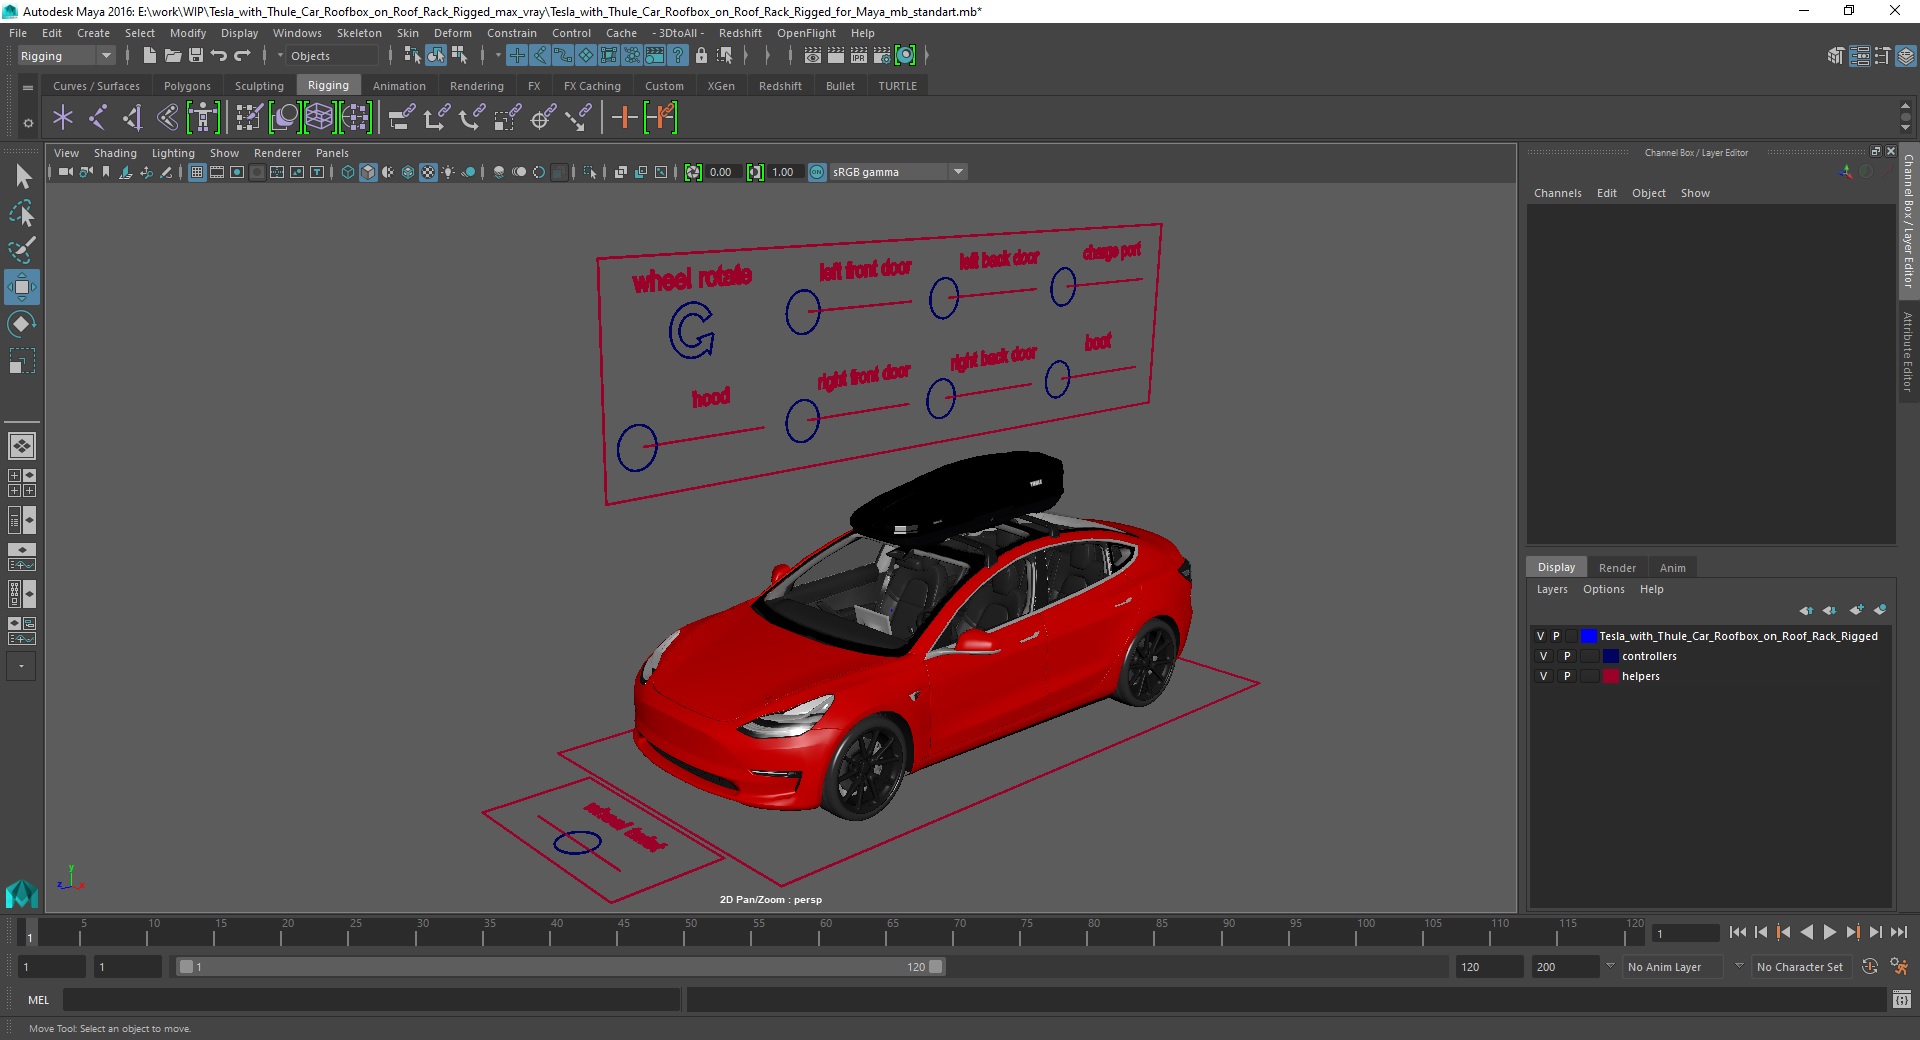Undo the last action with the Undo arrow
The width and height of the screenshot is (1920, 1040).
[x=219, y=56]
